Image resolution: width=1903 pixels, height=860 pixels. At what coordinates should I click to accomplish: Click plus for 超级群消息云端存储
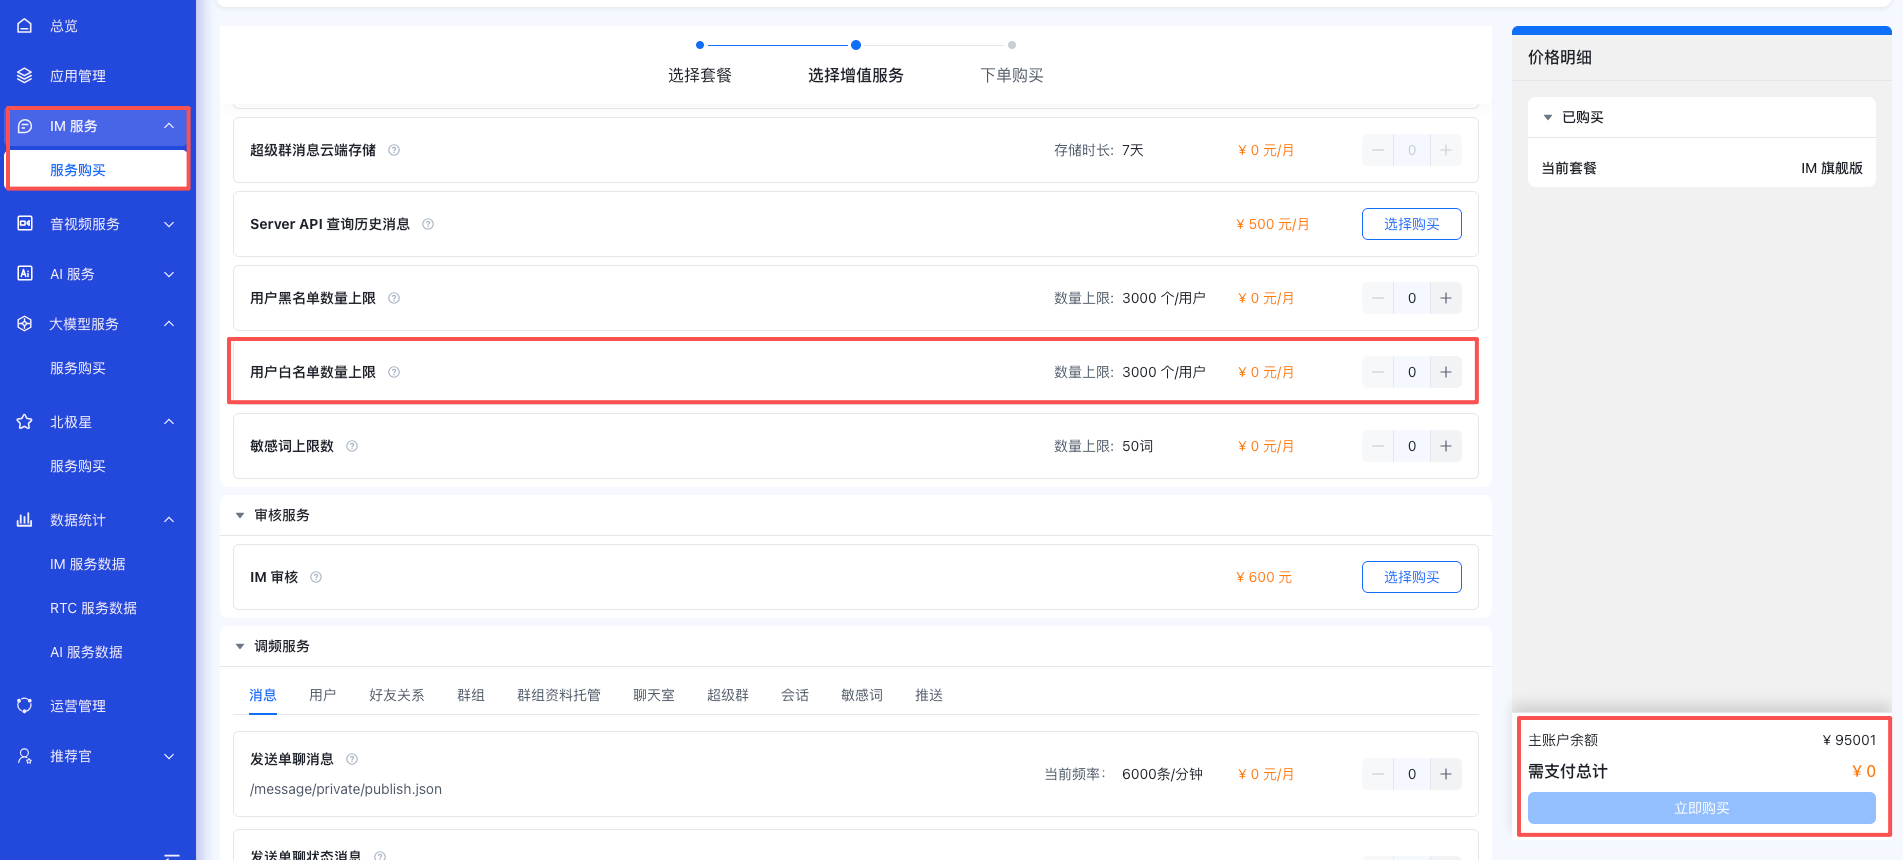click(x=1446, y=150)
